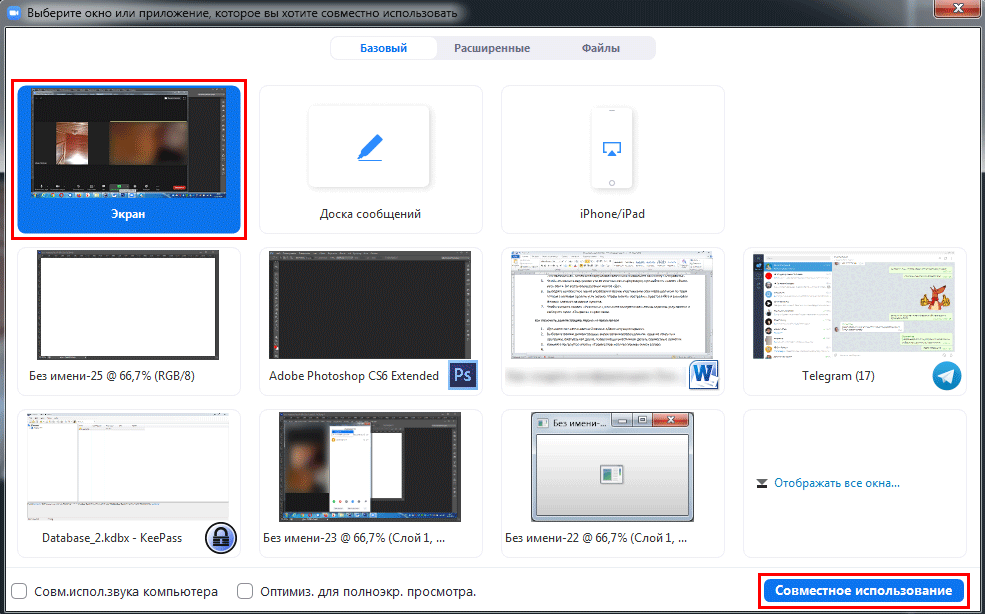The width and height of the screenshot is (985, 614).
Task: Toggle 'Оптимиз. для полноэкр. просмотра' checkbox
Action: 245,591
